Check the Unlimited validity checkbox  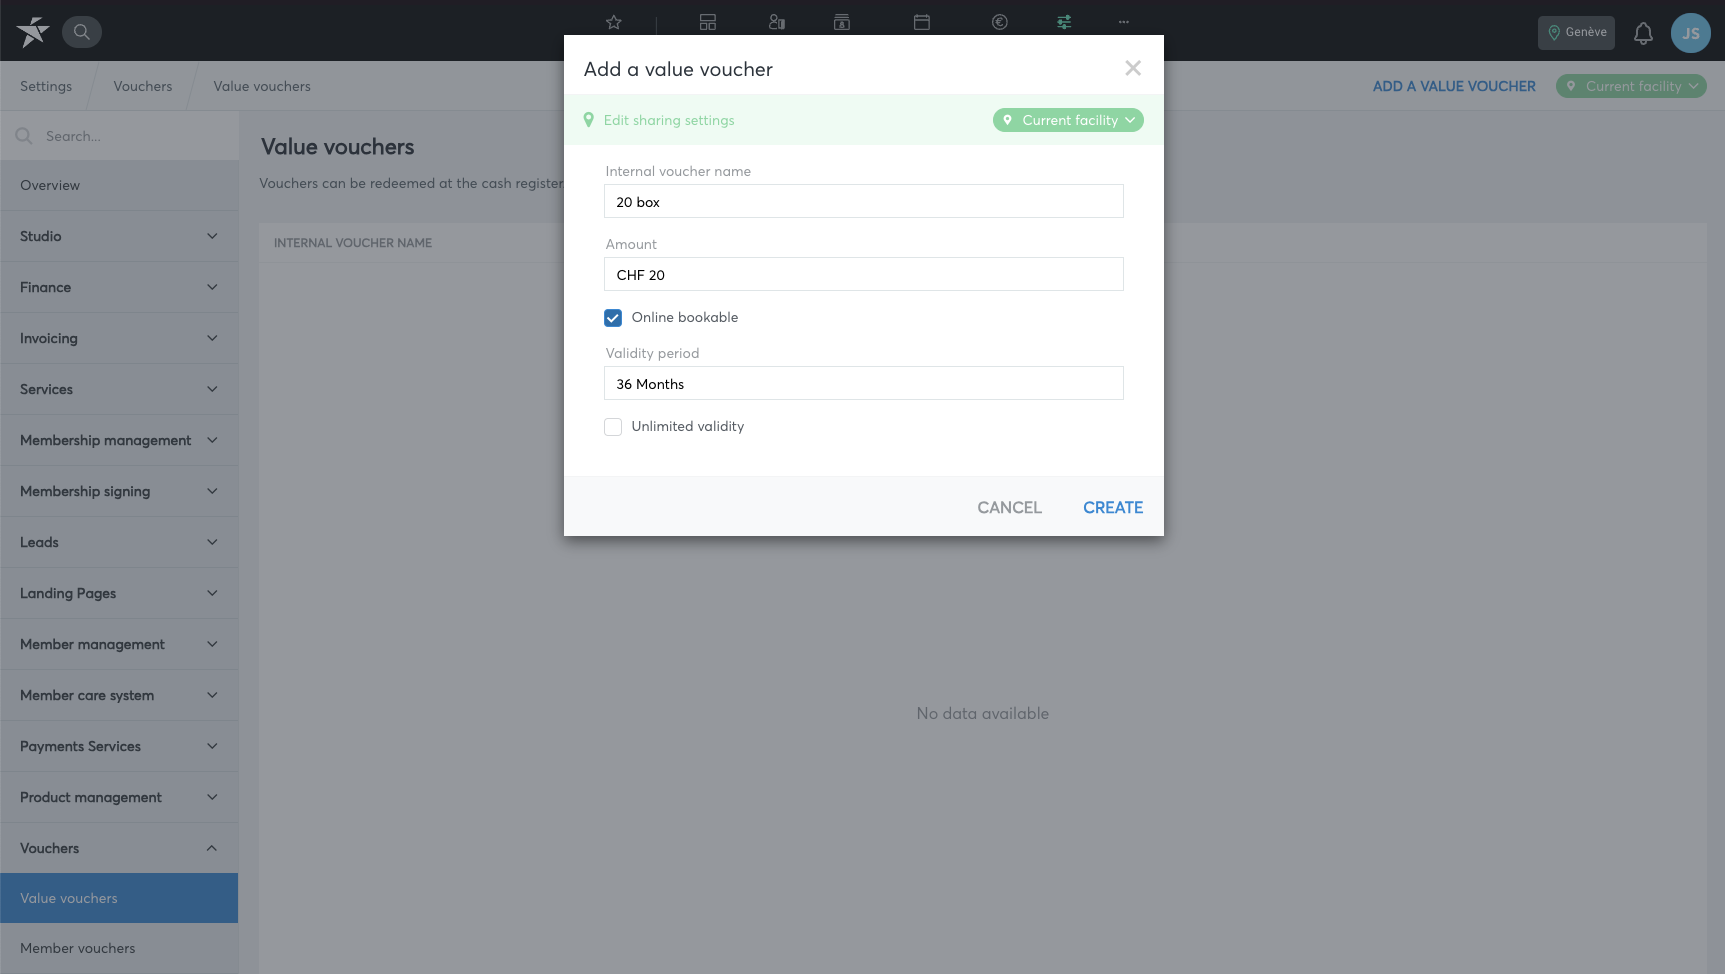click(x=613, y=427)
